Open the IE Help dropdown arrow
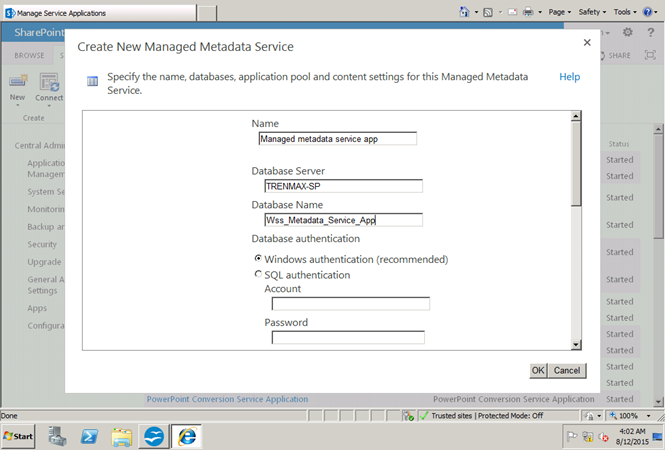Viewport: 665px width, 450px height. (656, 12)
